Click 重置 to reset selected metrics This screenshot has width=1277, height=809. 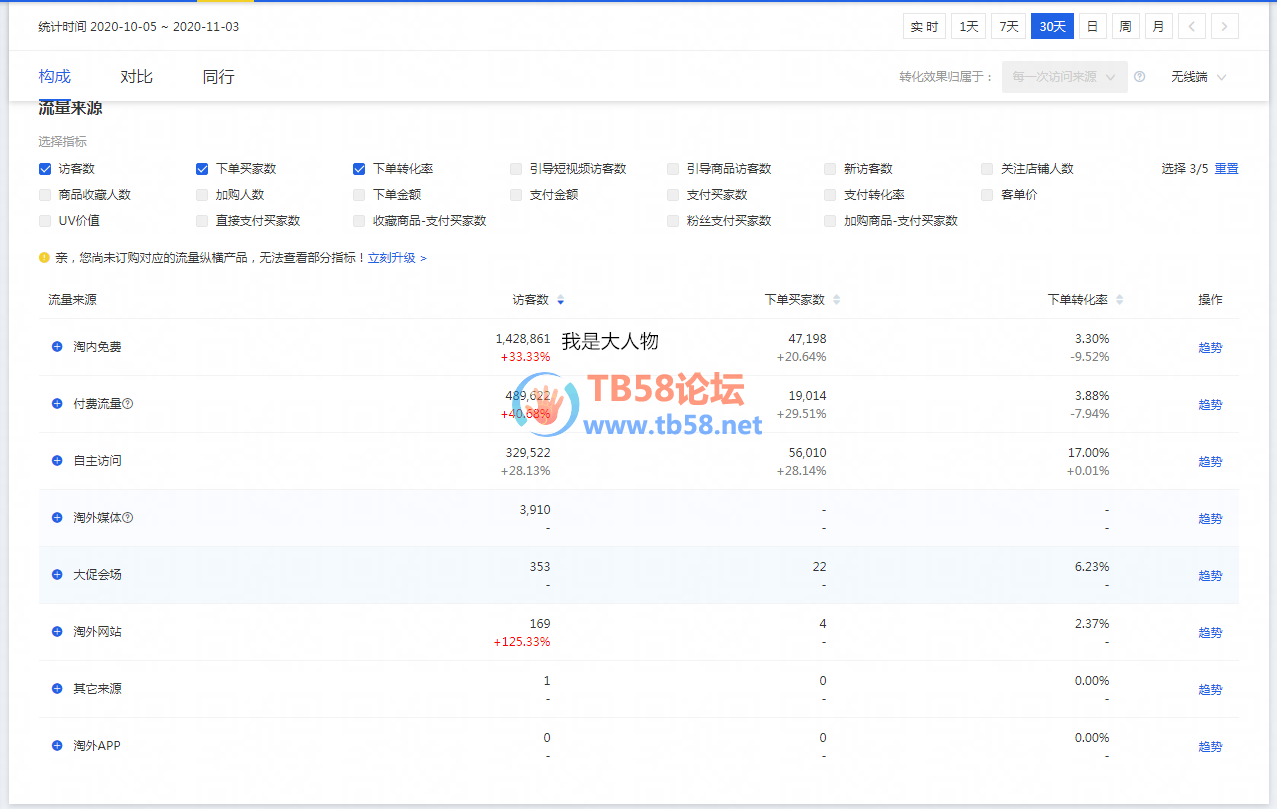click(1226, 169)
